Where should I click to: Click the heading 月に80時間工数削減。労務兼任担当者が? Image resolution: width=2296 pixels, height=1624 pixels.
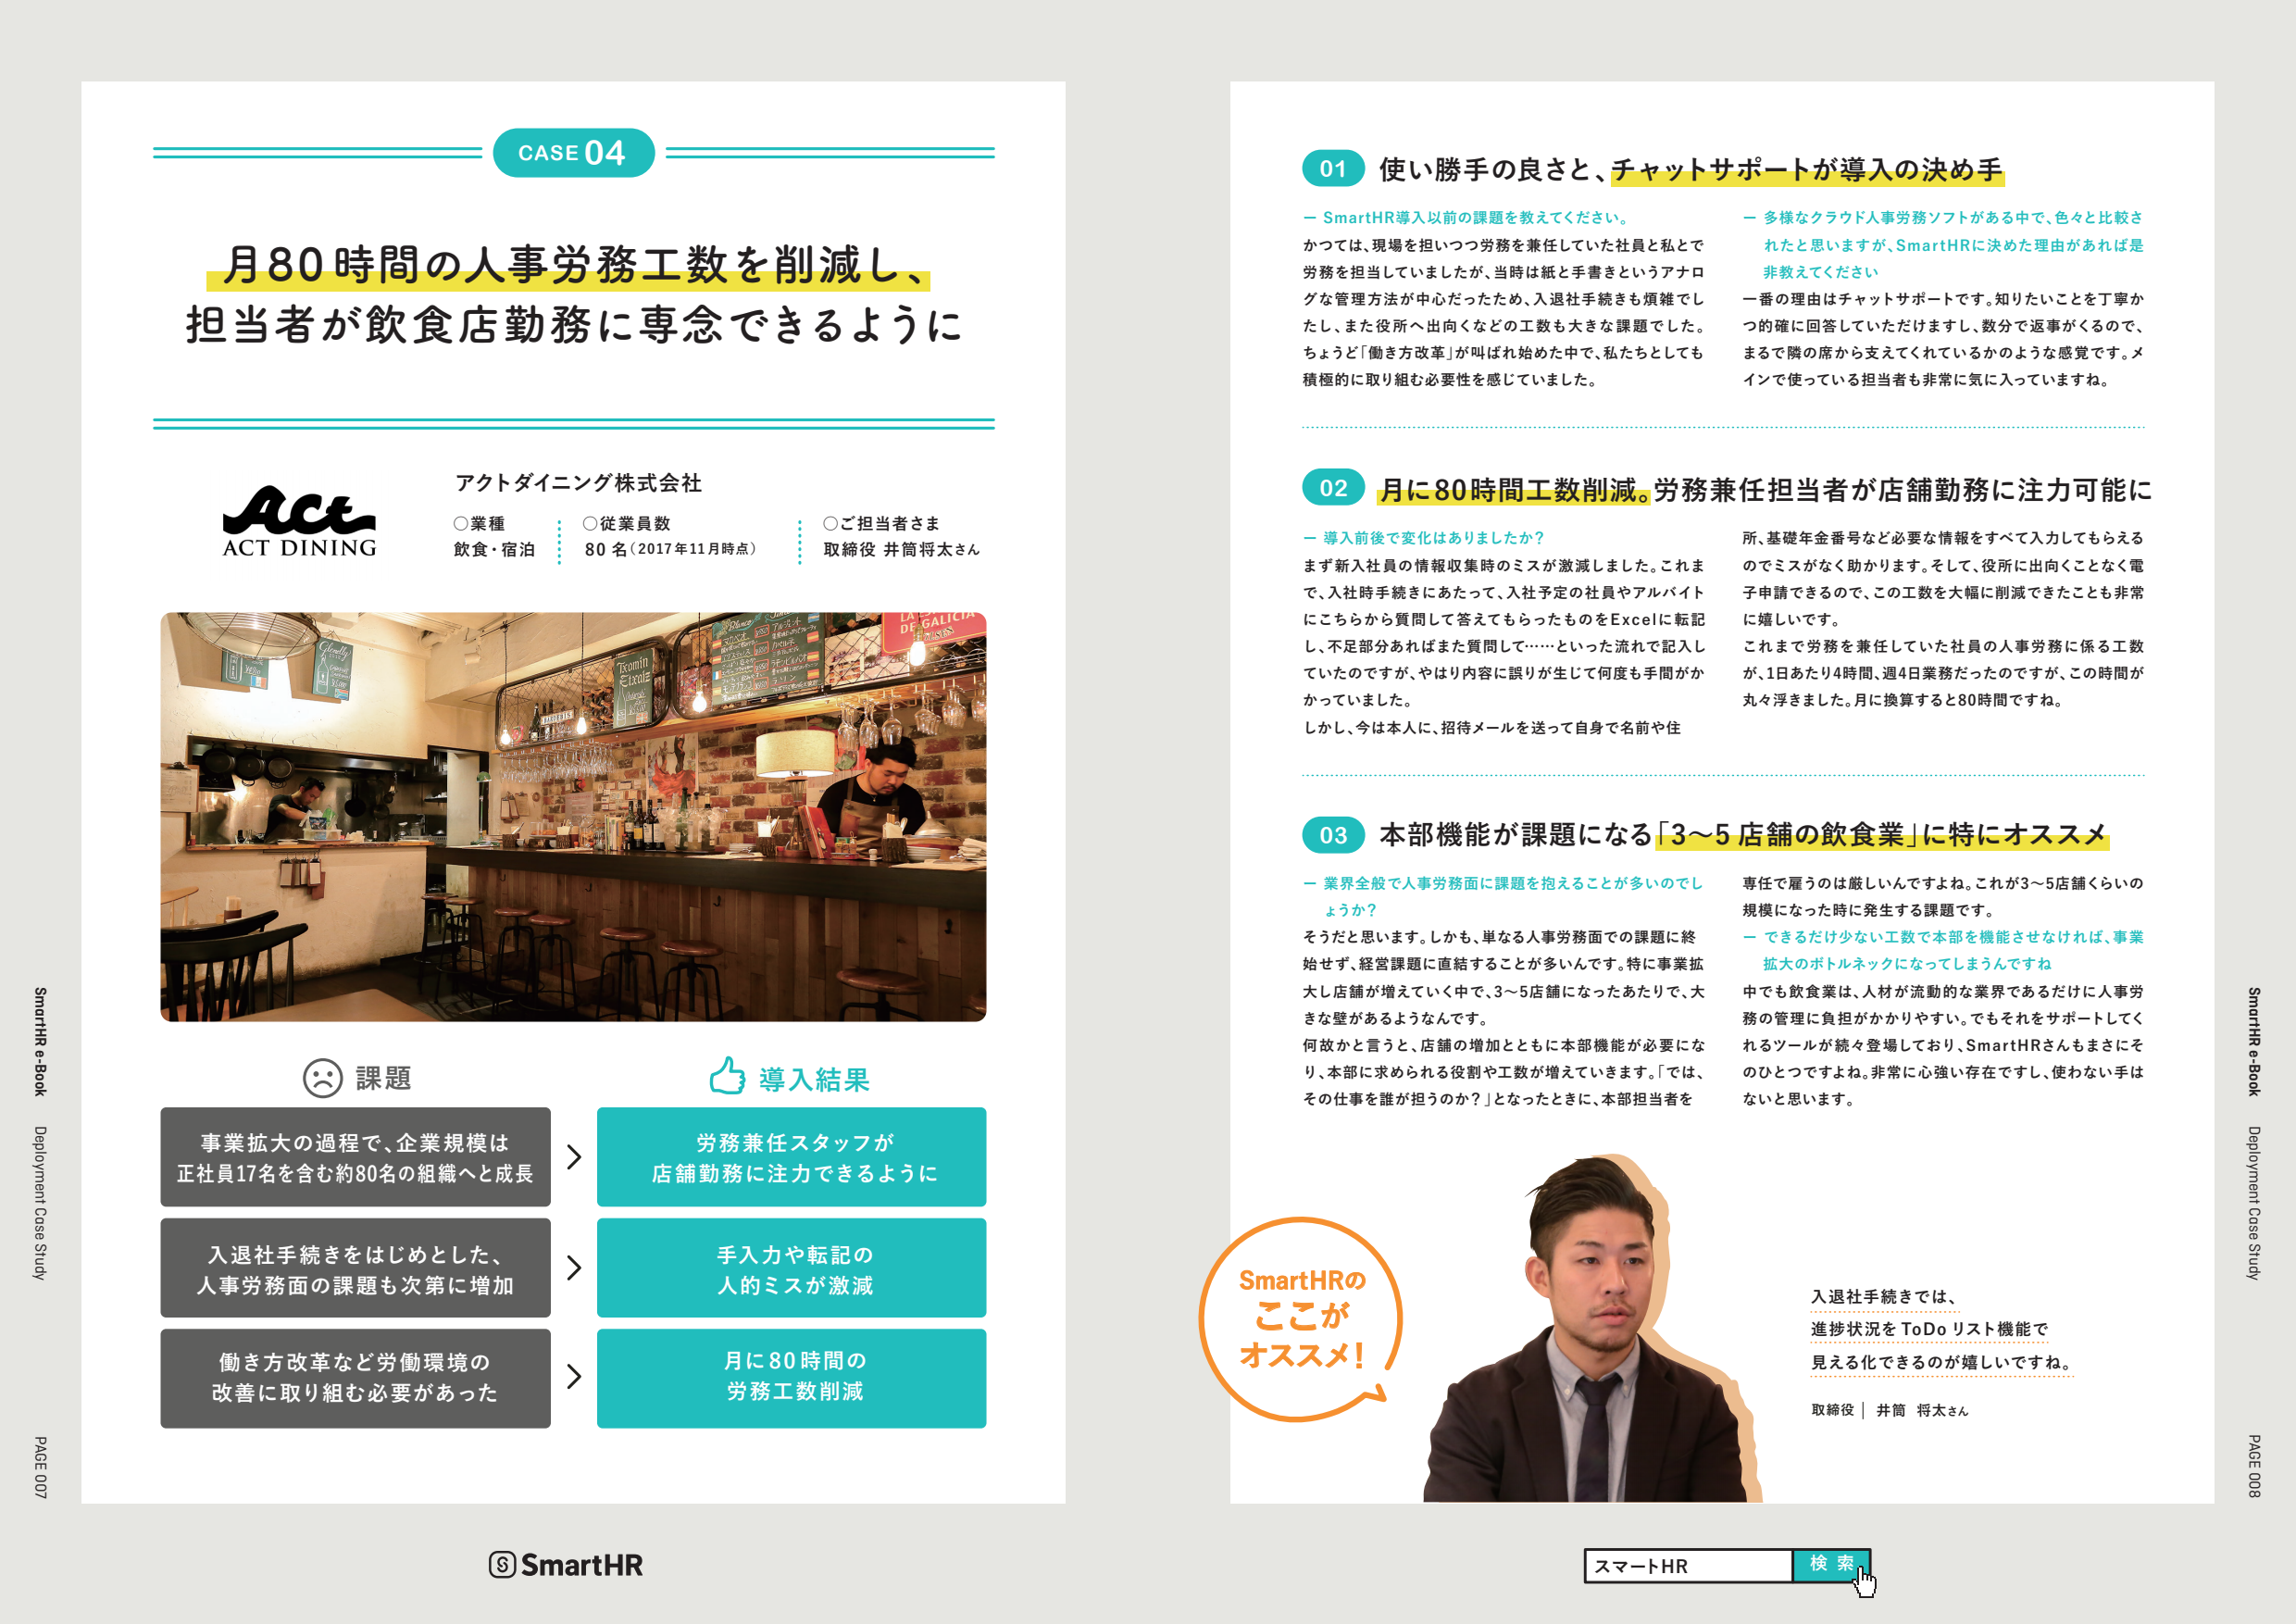pyautogui.click(x=1765, y=489)
